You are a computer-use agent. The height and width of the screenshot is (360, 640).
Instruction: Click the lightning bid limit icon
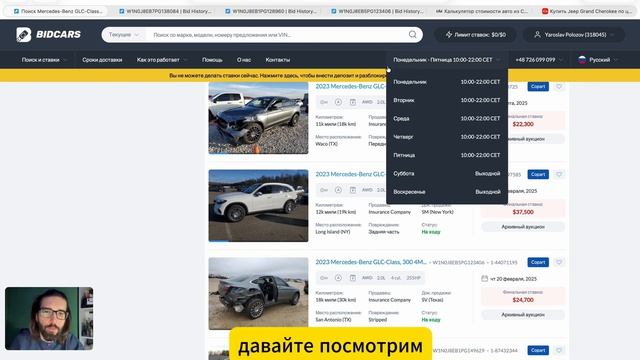pyautogui.click(x=449, y=35)
